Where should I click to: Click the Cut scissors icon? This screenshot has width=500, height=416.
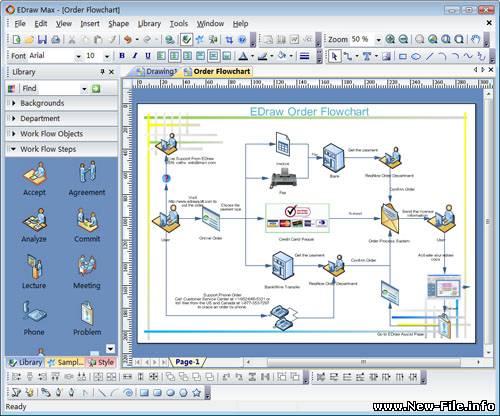(72, 40)
